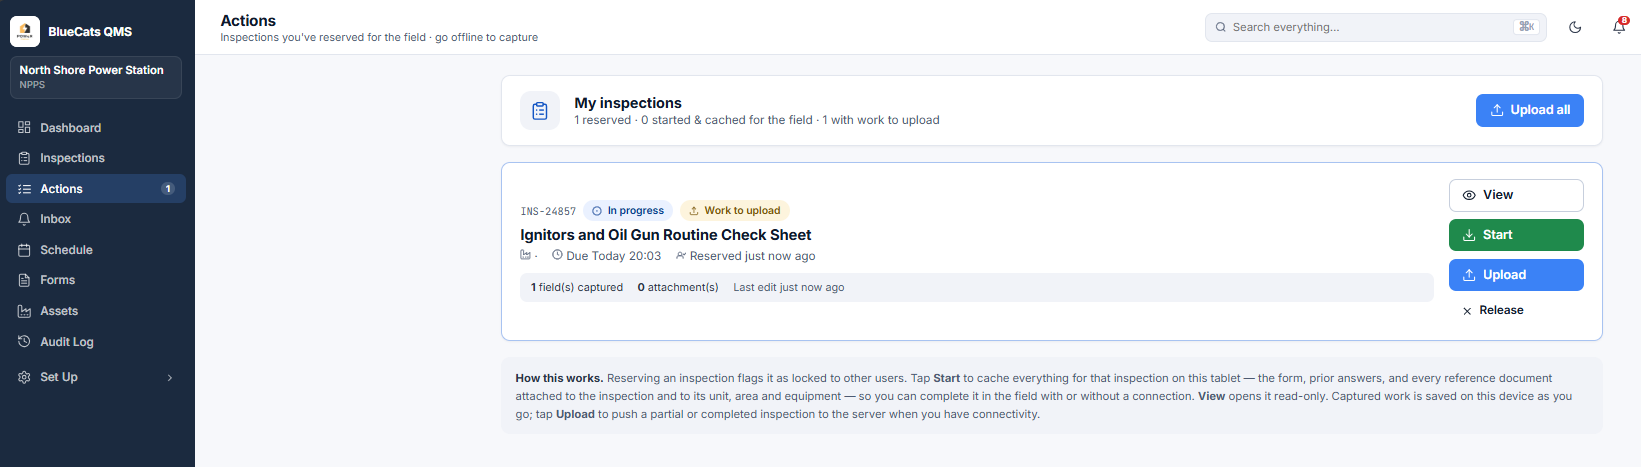Click the Dashboard grid icon in sidebar

click(24, 128)
